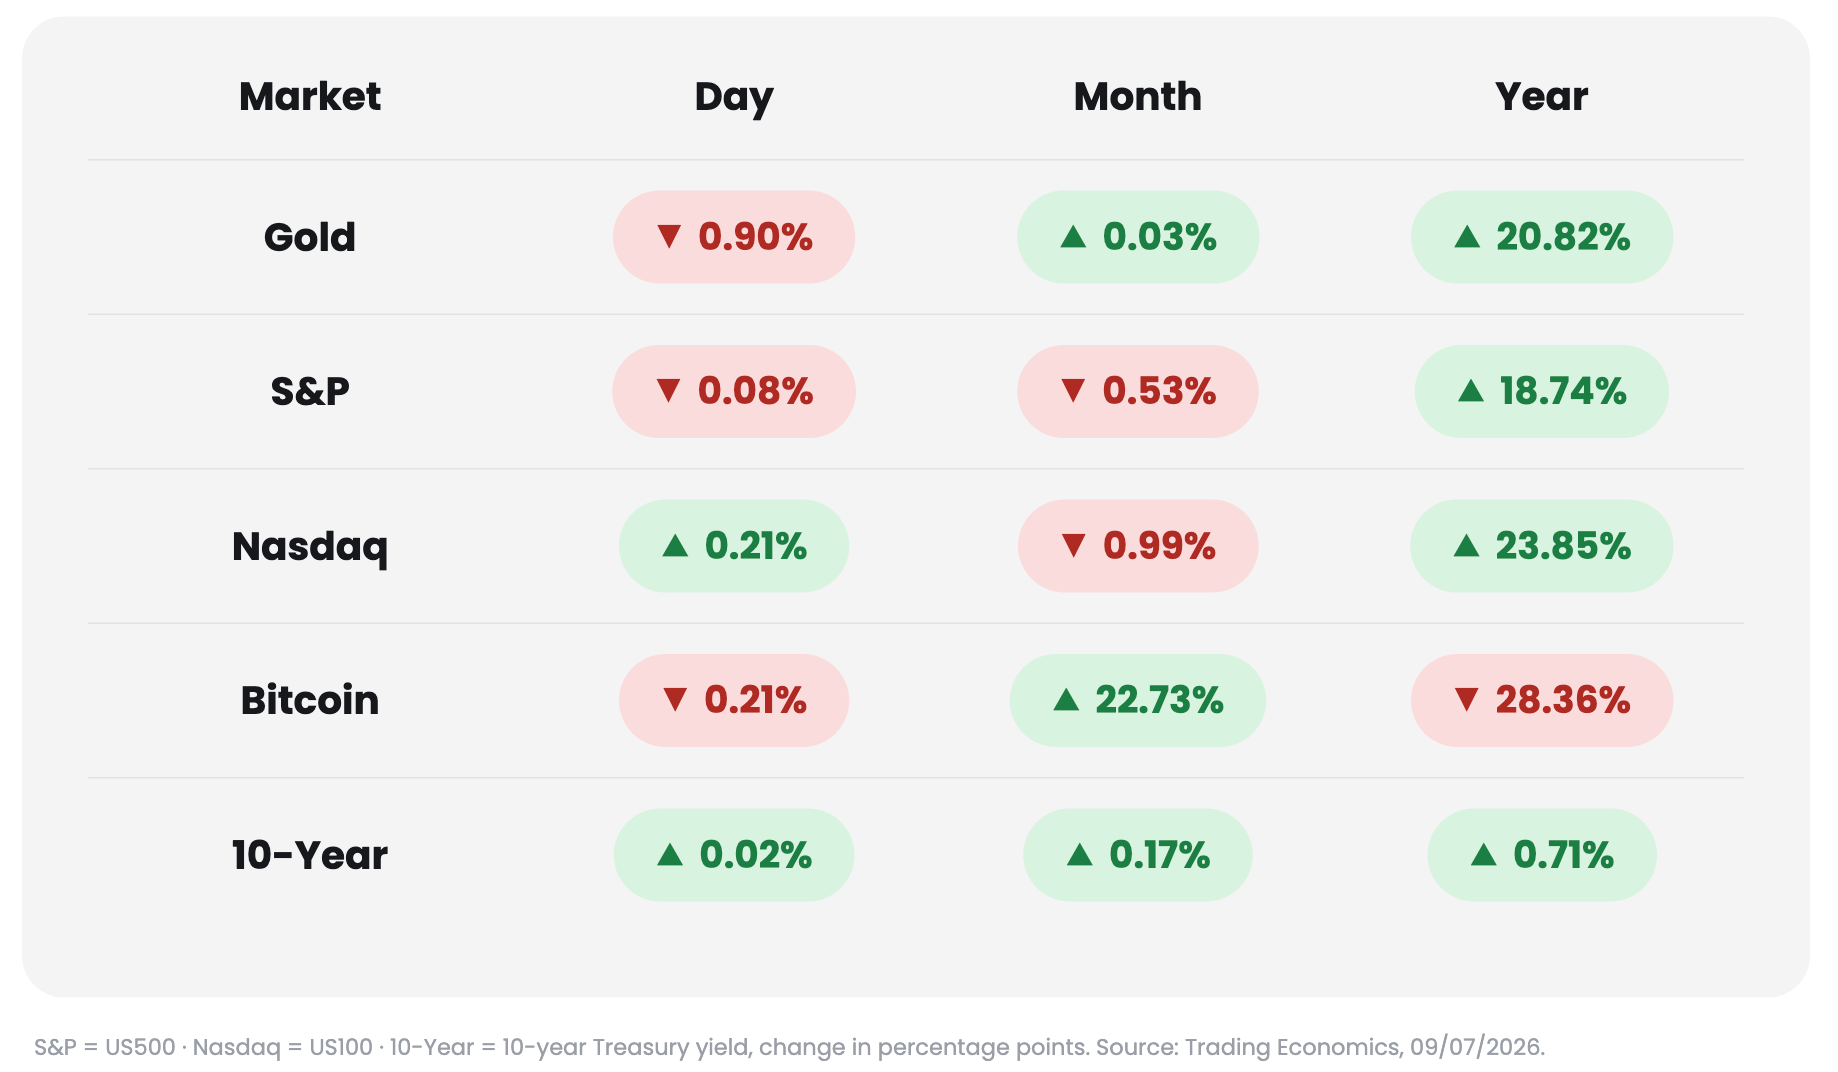Click the Bitcoin row label
The image size is (1838, 1072).
[x=310, y=700]
